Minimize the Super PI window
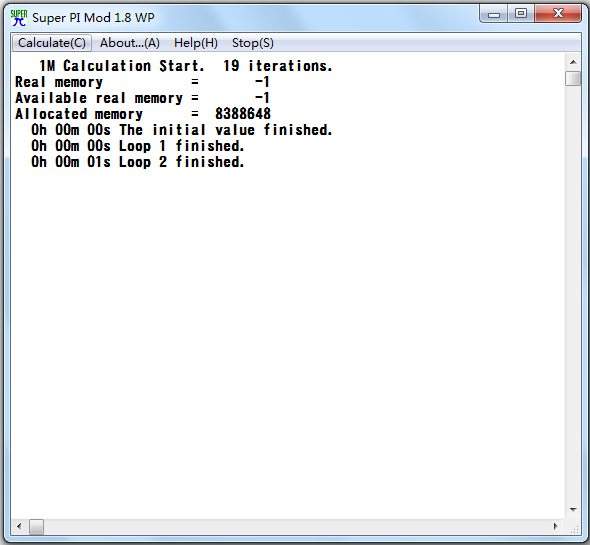This screenshot has width=590, height=545. point(494,14)
